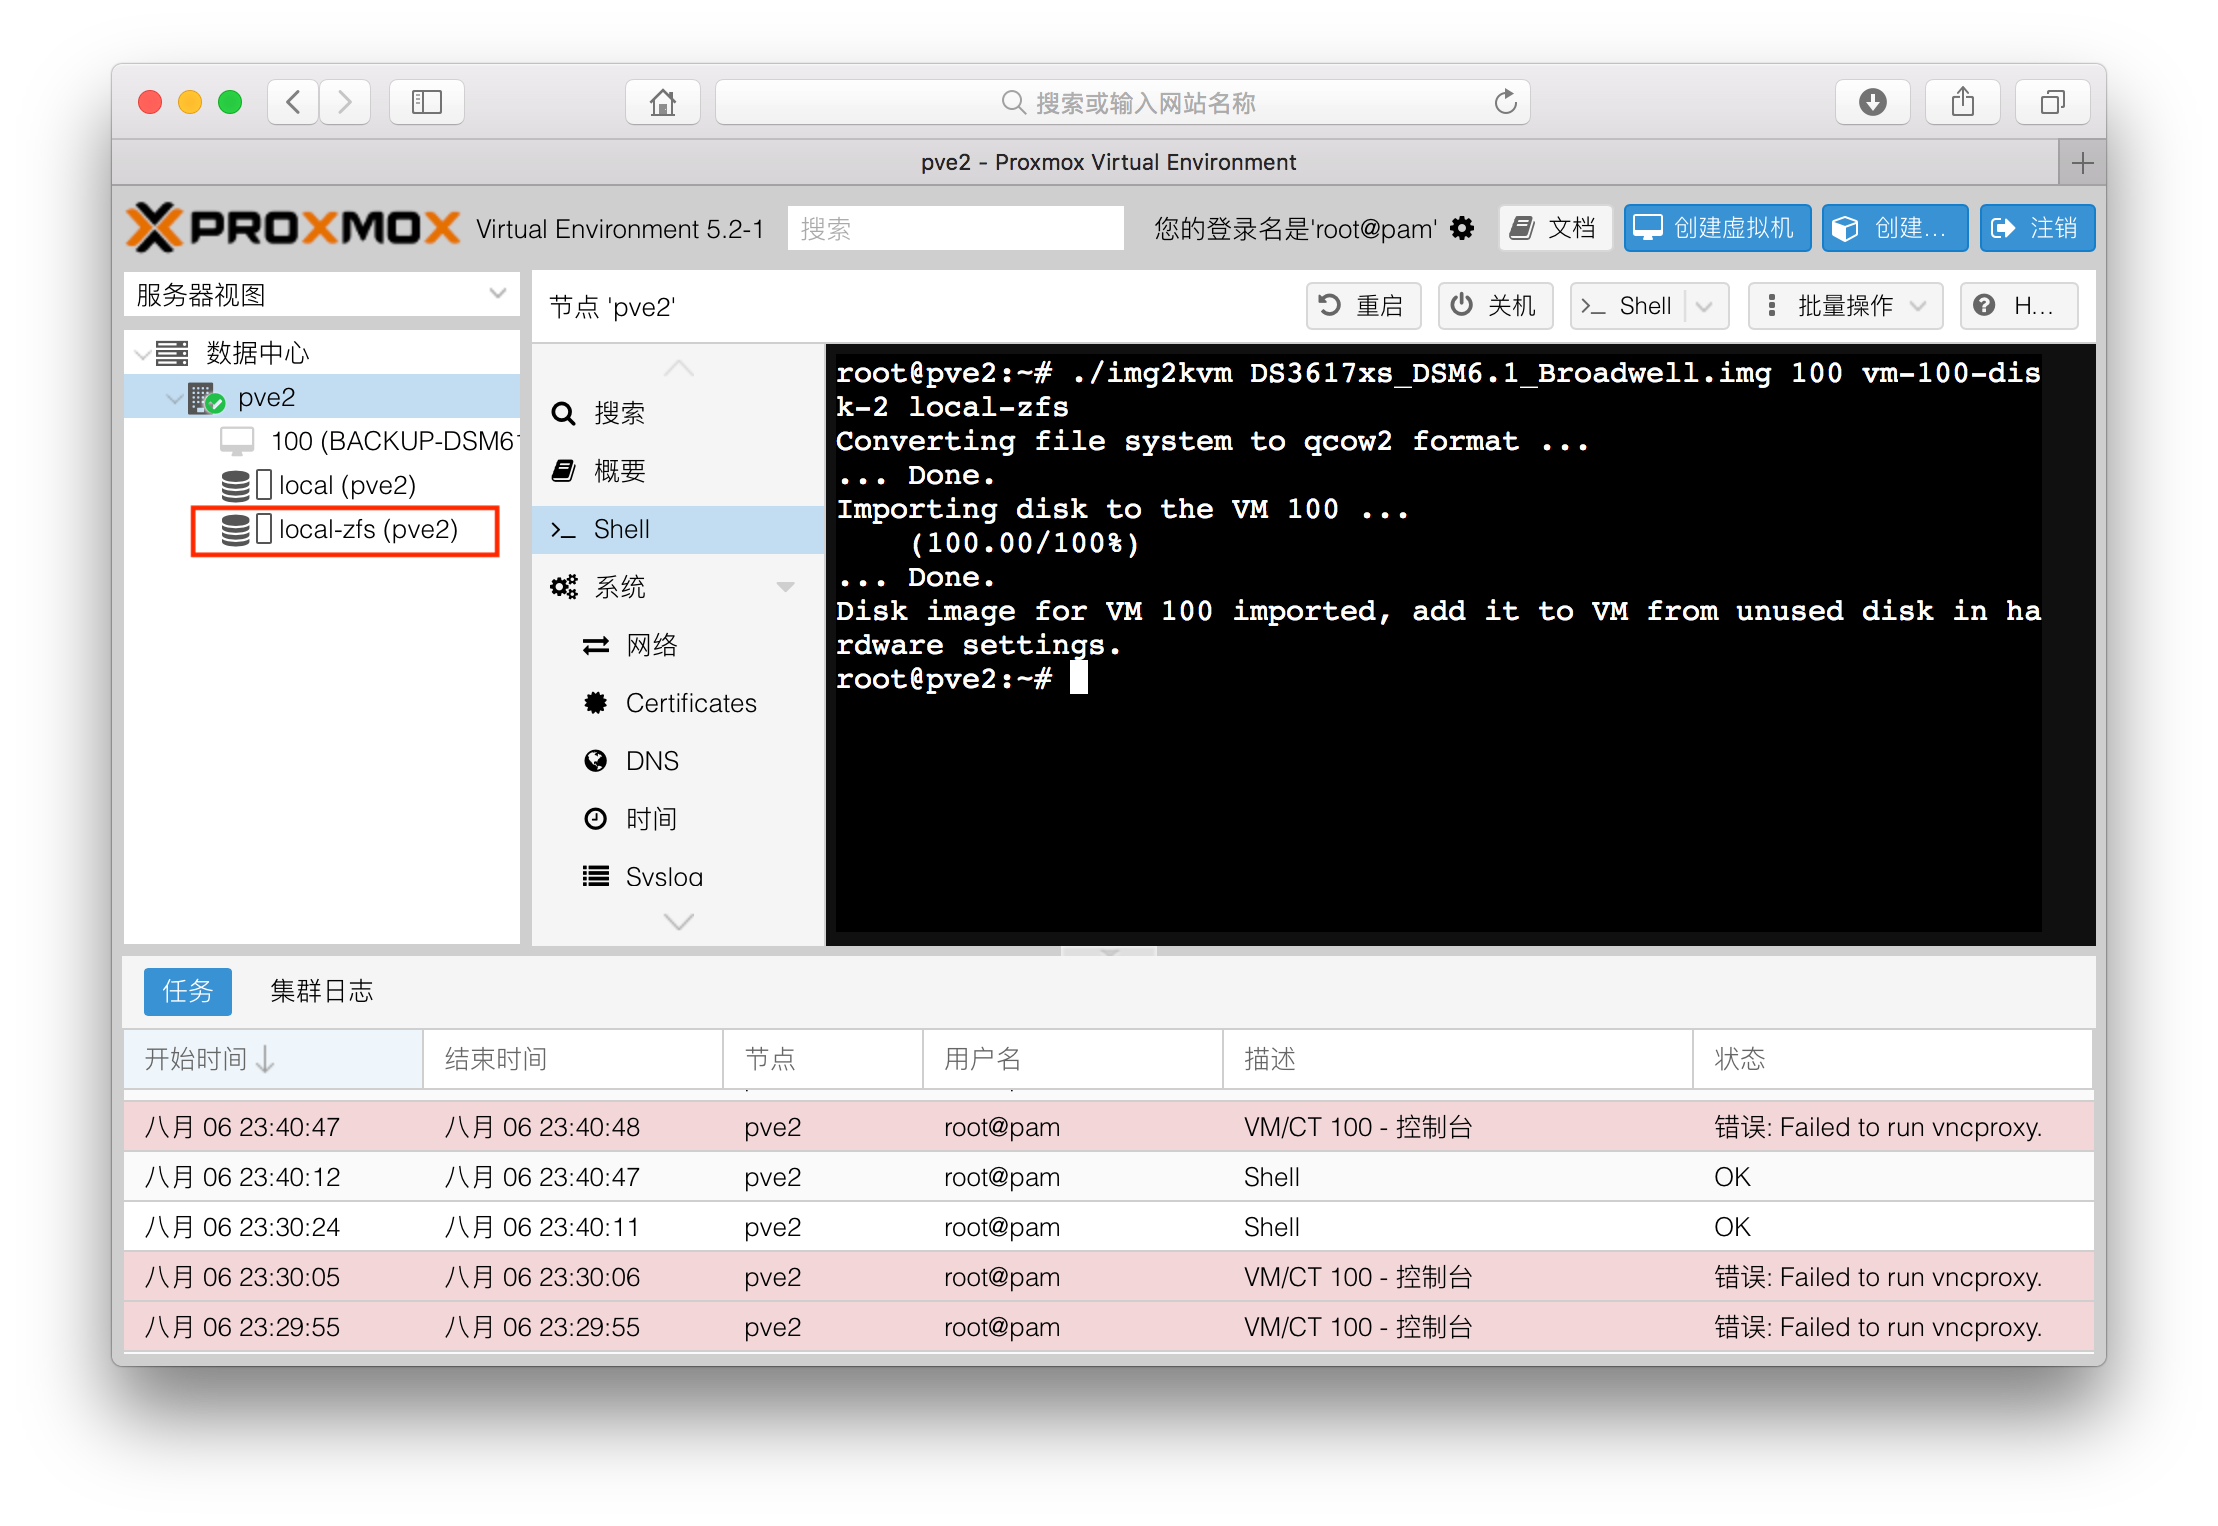Focus the Proxmox 搜索 search field
Viewport: 2218px width, 1526px height.
956,228
